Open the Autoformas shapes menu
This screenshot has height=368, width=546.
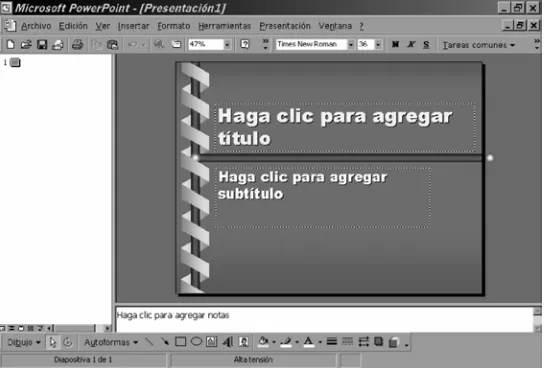(x=111, y=342)
